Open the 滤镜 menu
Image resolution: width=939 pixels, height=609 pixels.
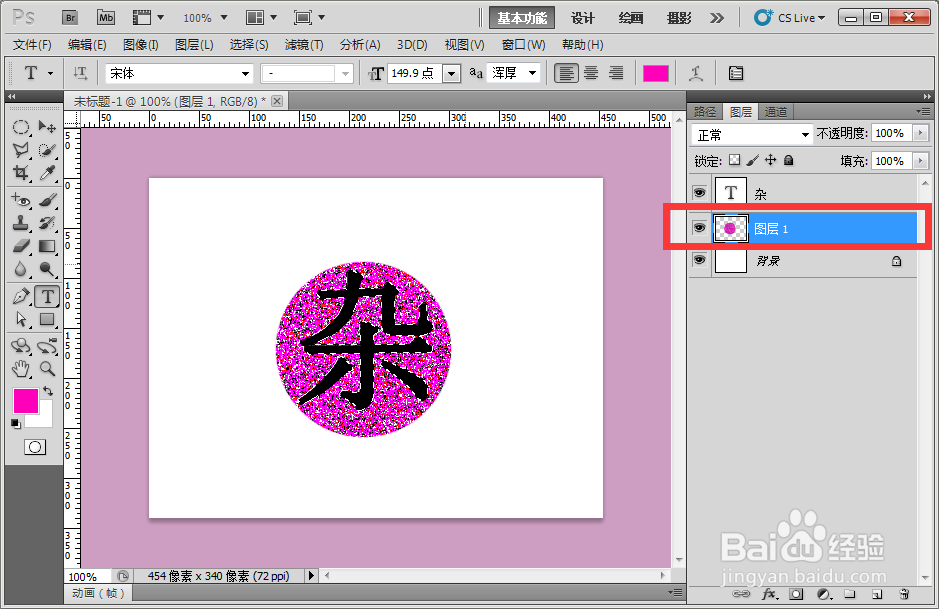302,44
